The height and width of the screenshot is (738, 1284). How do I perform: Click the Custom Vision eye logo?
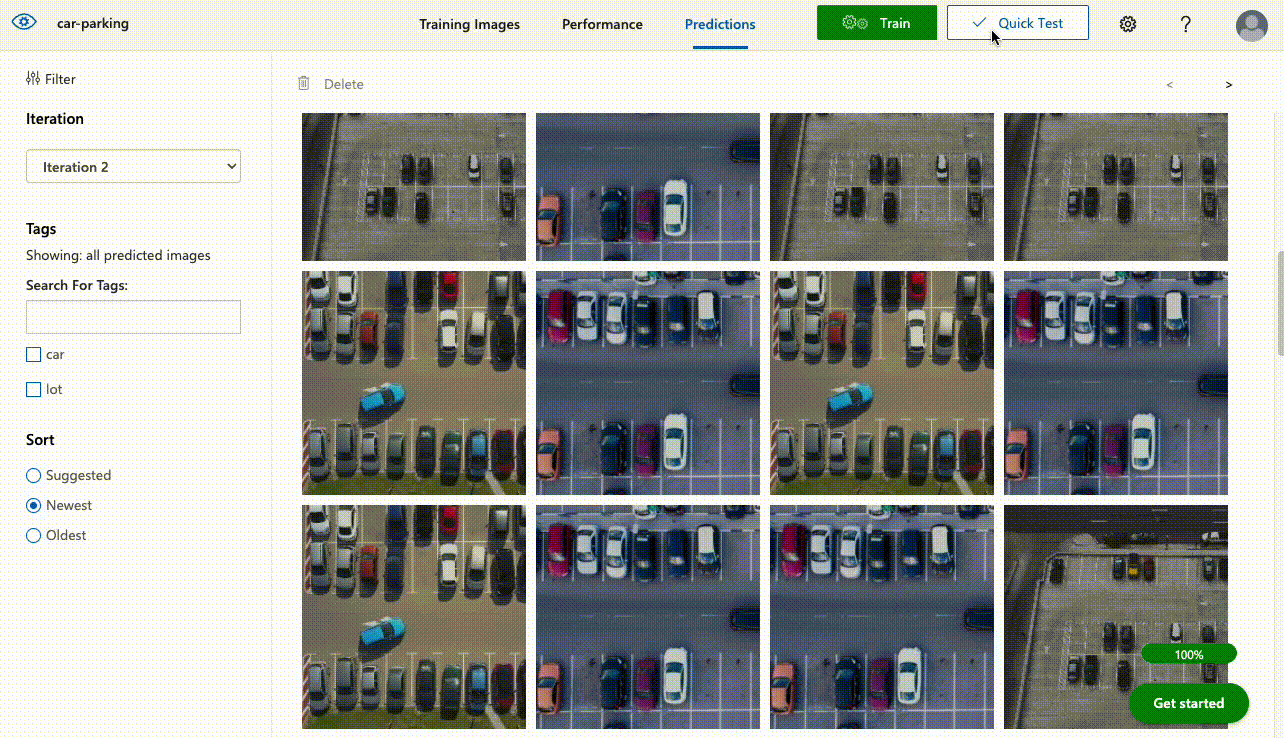pos(26,23)
